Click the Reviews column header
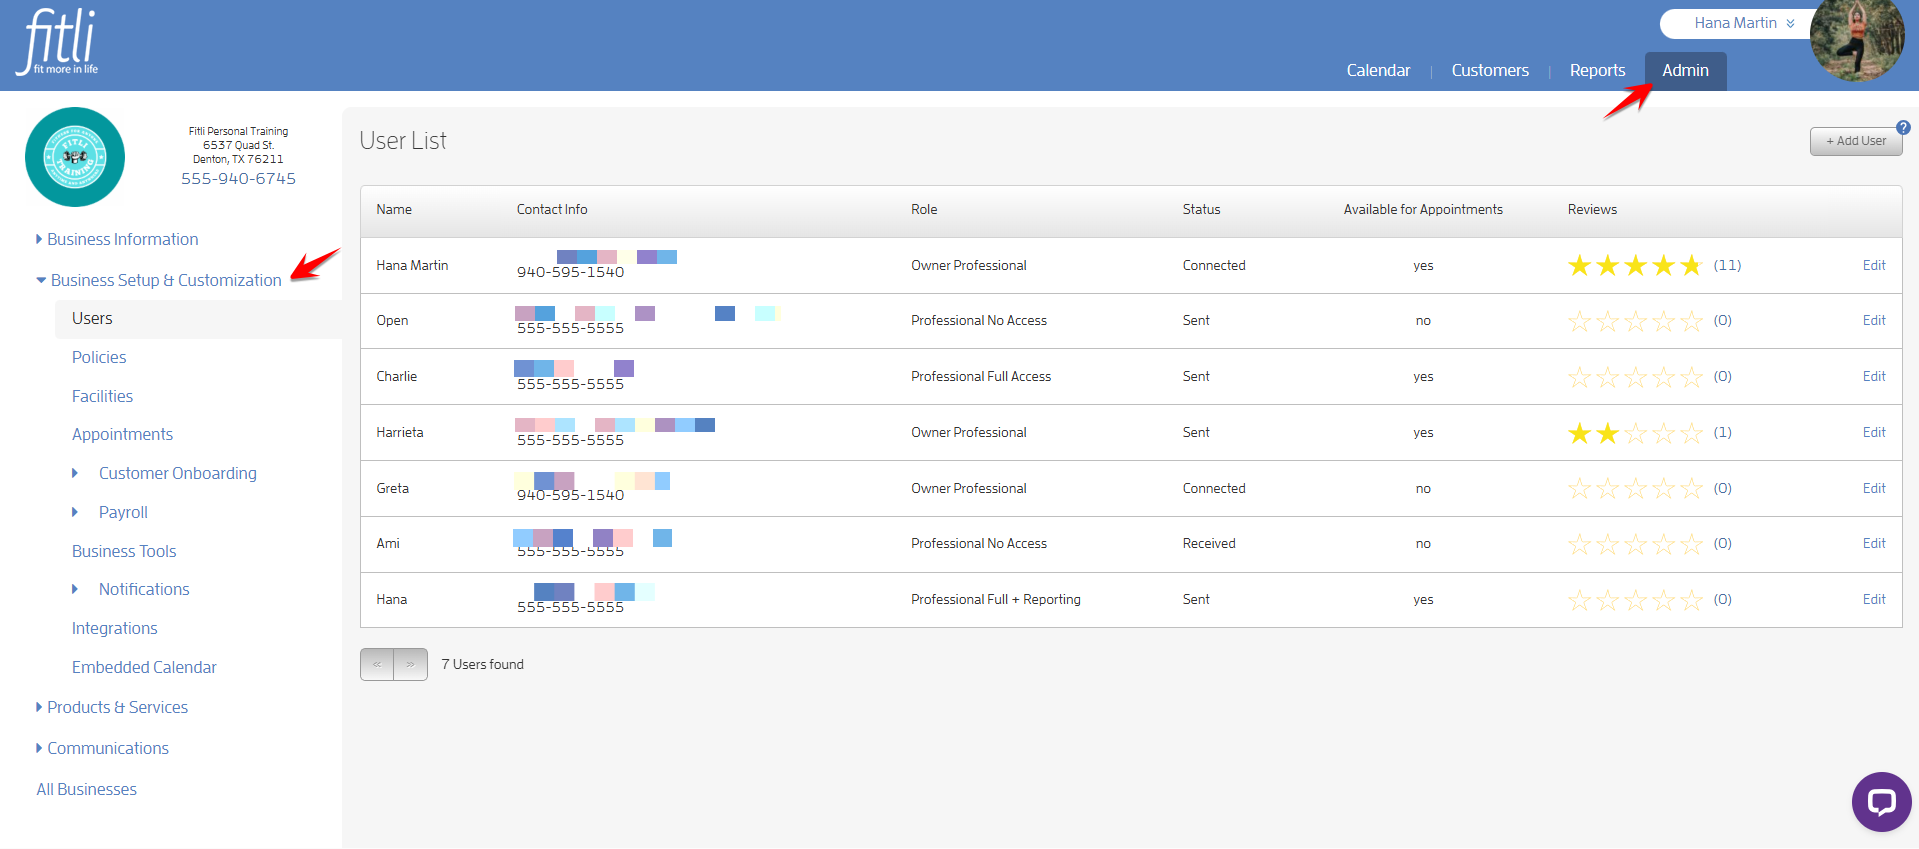1919x849 pixels. click(x=1592, y=209)
